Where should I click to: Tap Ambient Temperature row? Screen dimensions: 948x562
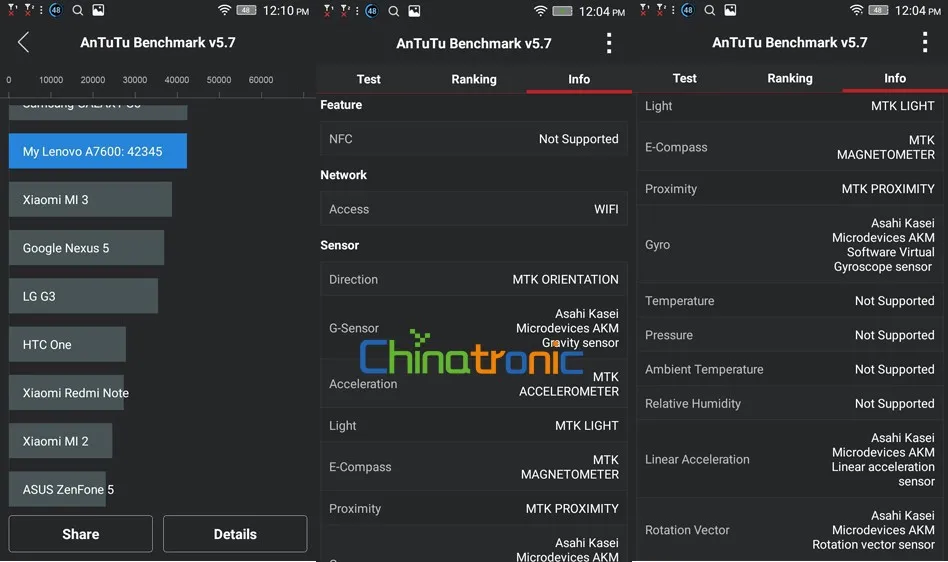(790, 369)
